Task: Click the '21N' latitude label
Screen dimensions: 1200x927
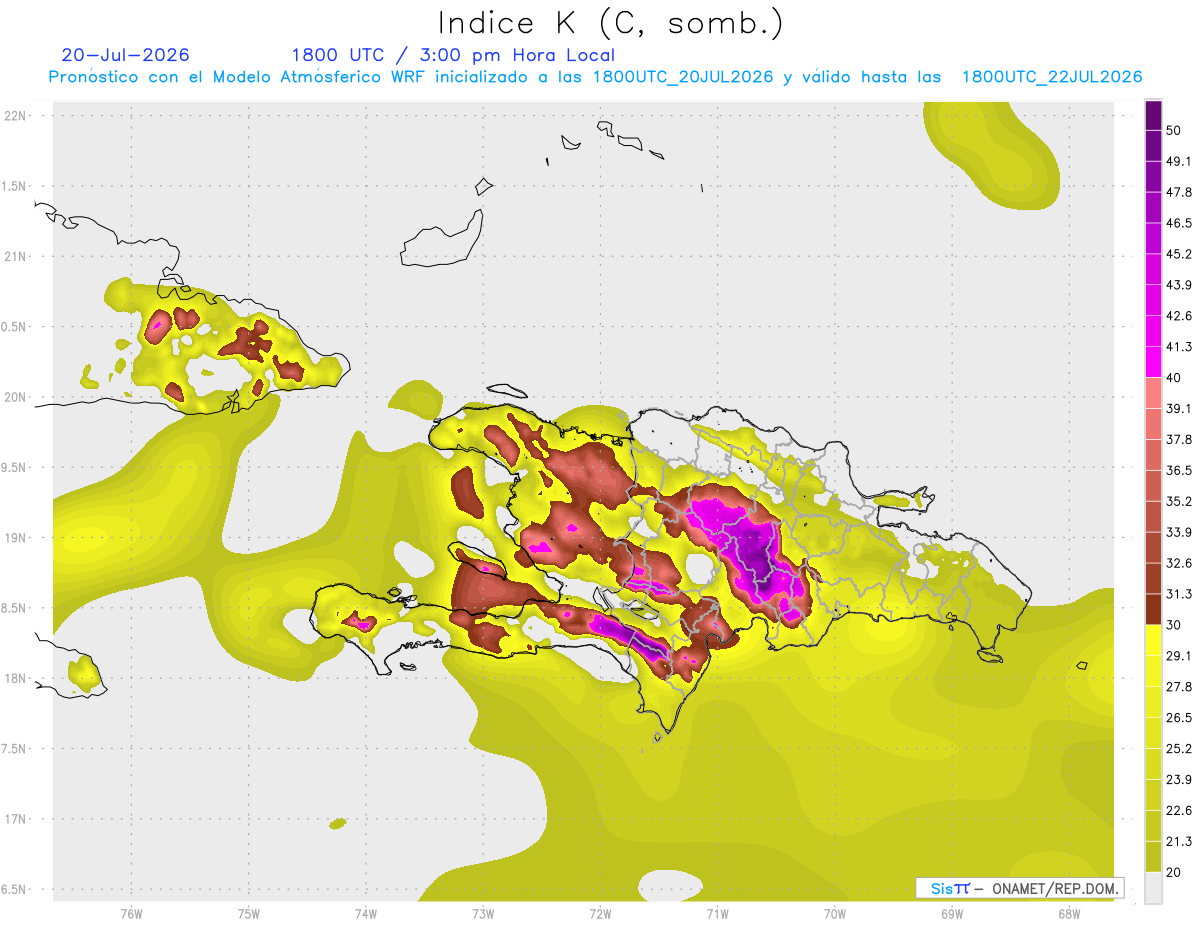Action: (x=16, y=256)
